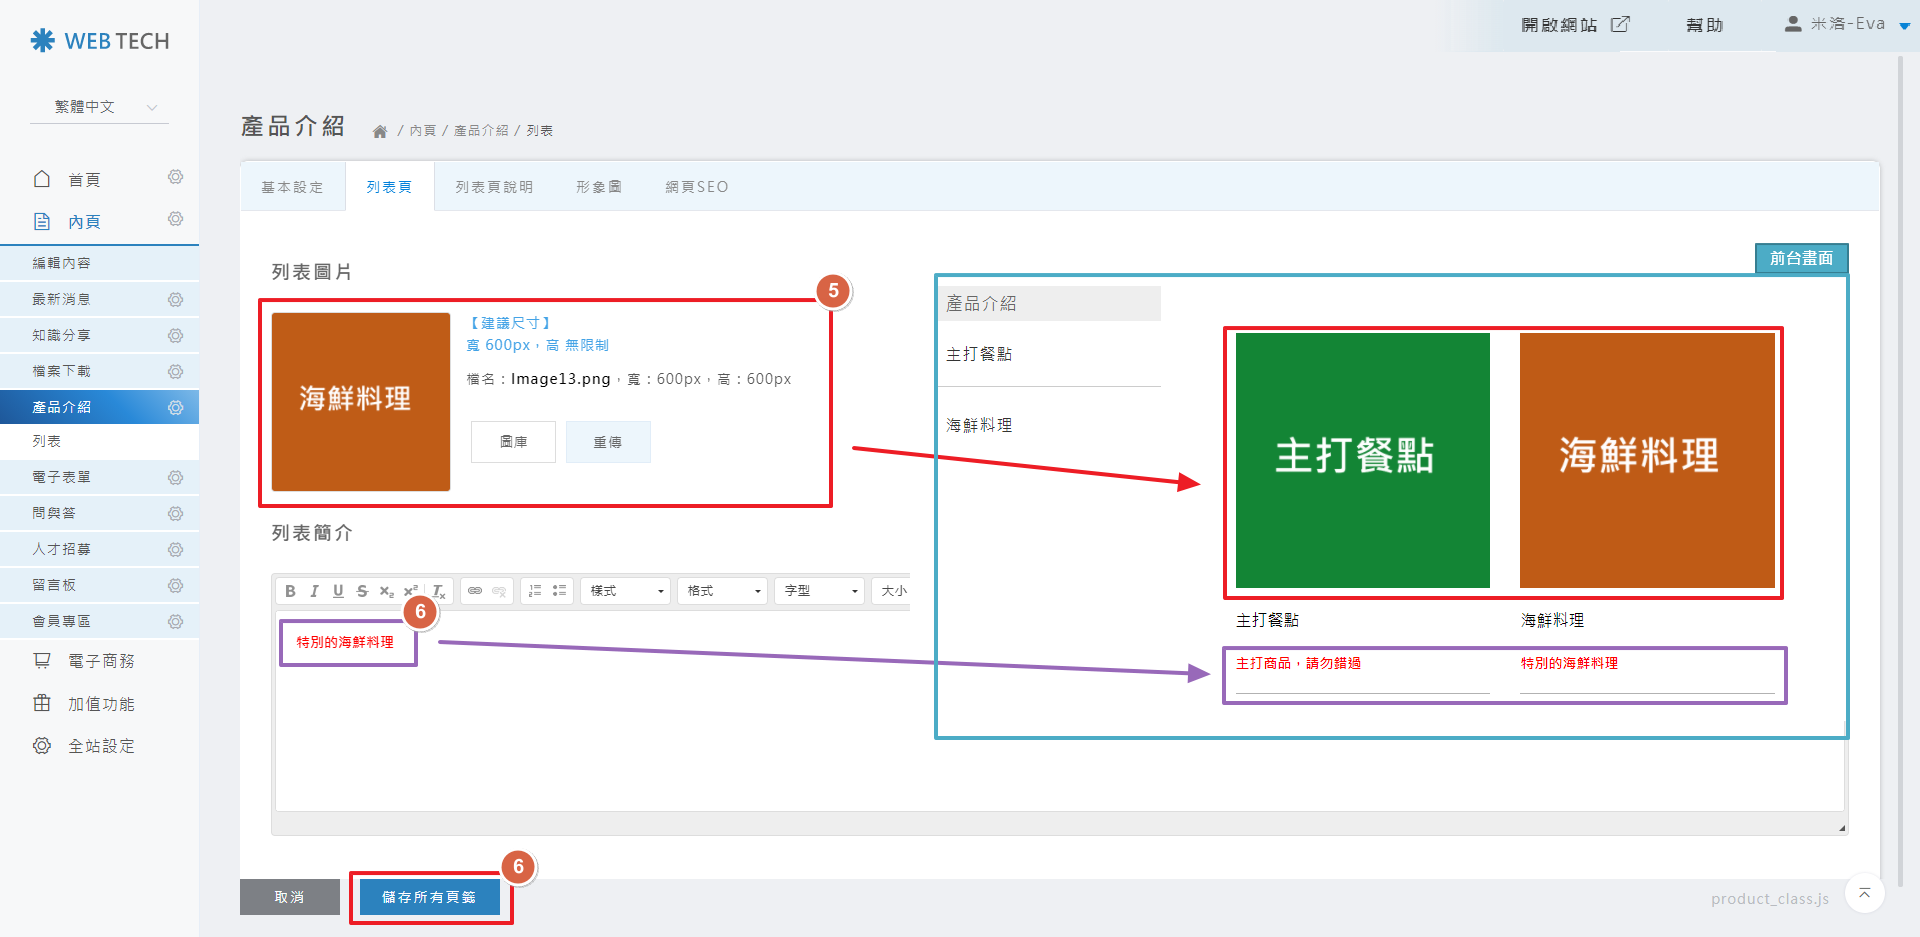Screen dimensions: 1920x937
Task: Toggle italic formatting in the editor
Action: click(314, 591)
